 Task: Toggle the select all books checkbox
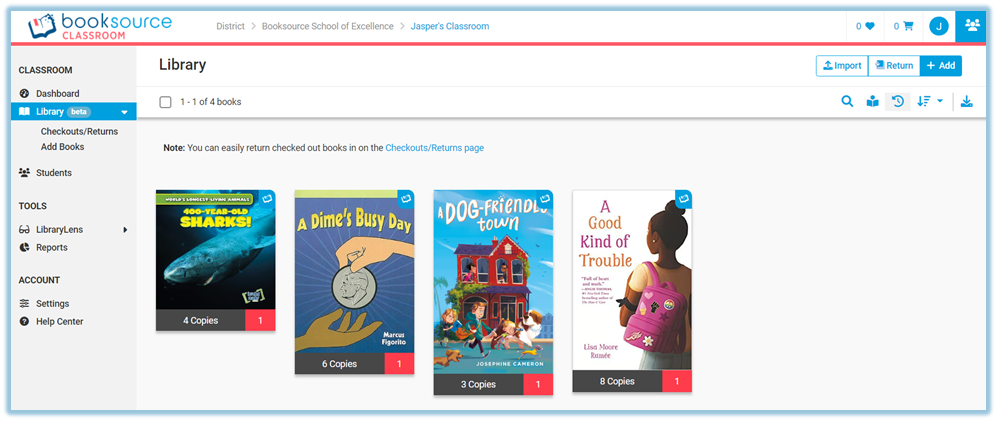[x=165, y=102]
